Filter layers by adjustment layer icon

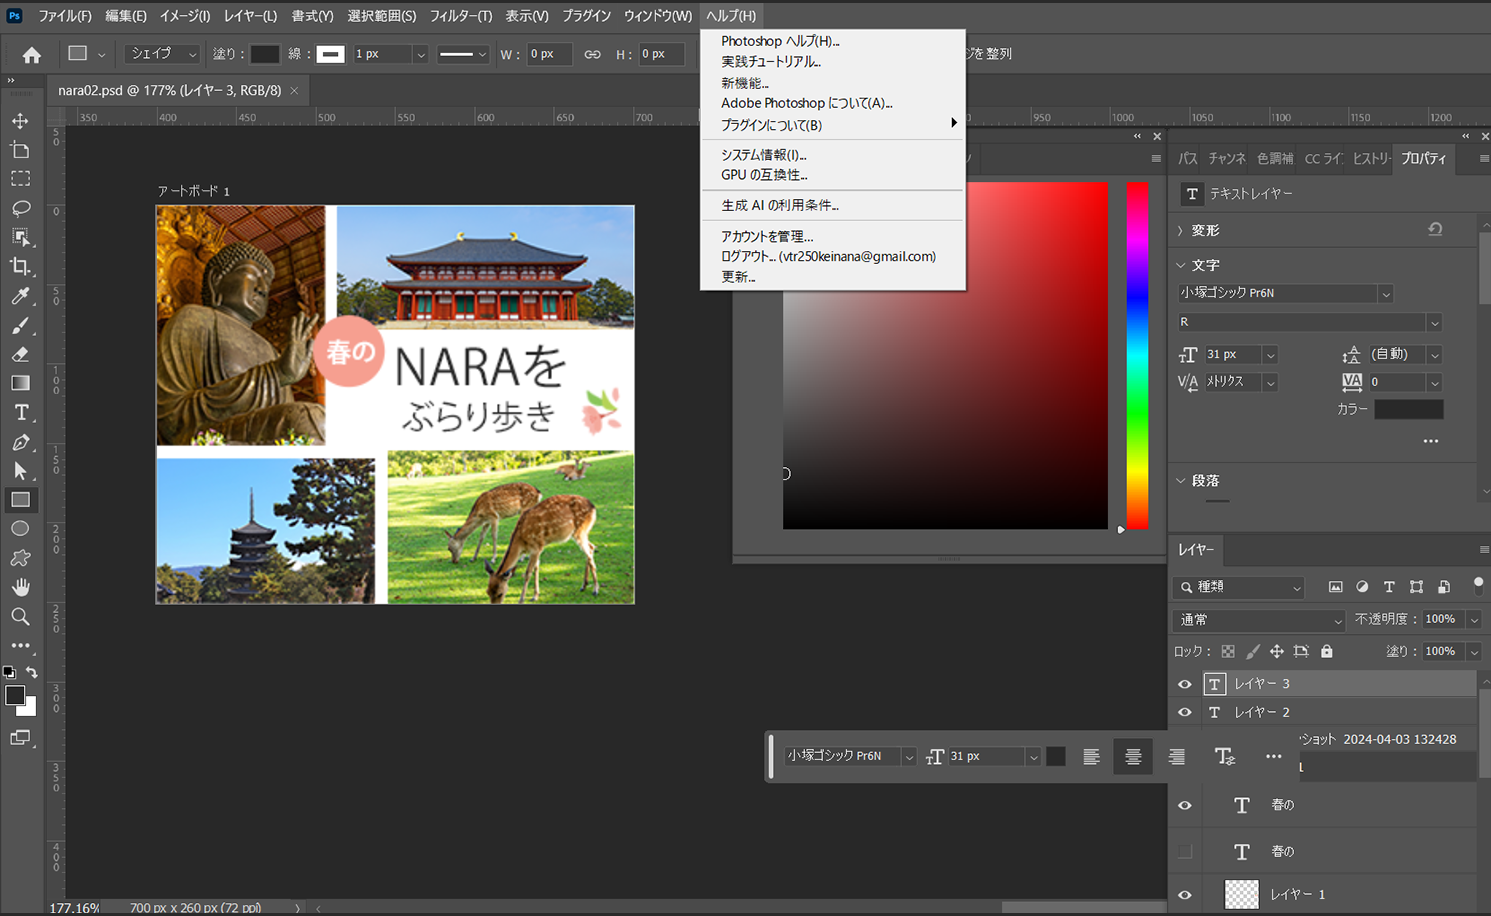coord(1362,587)
